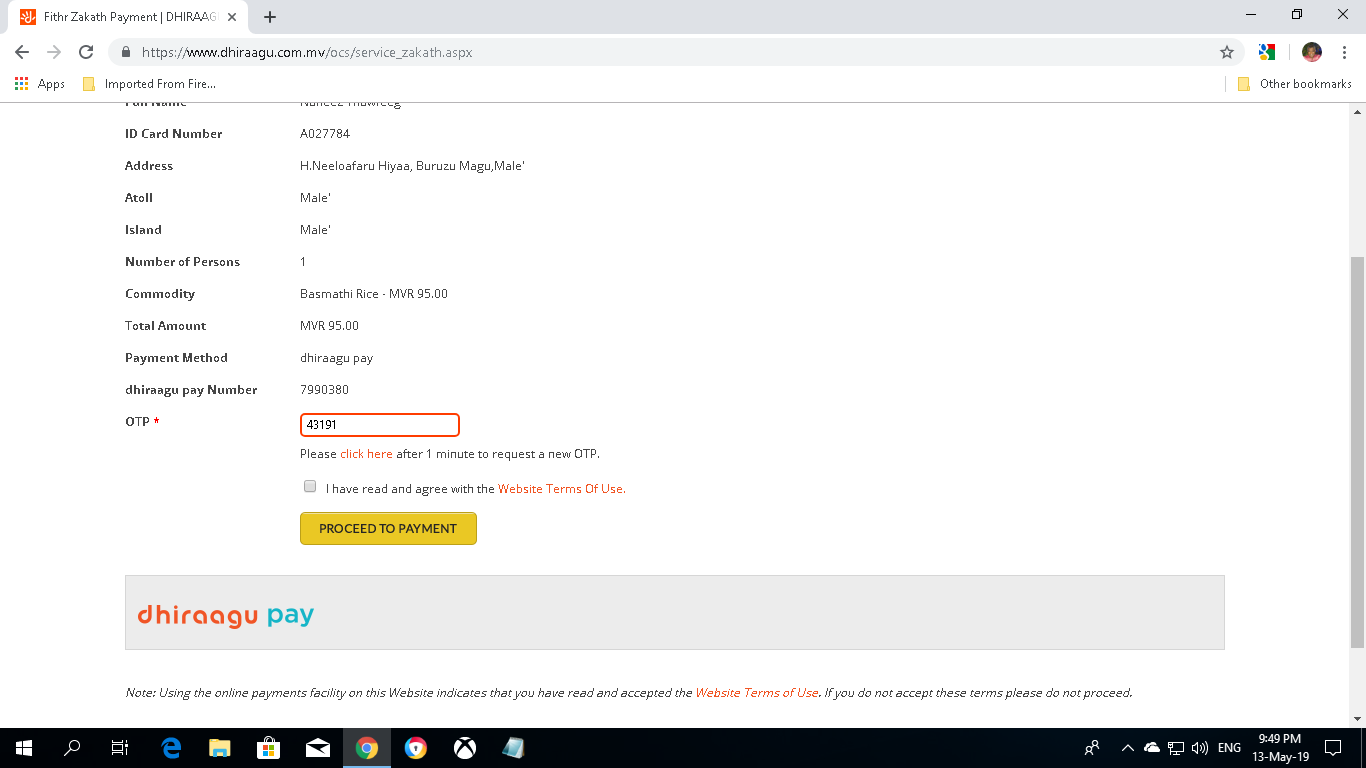Open Other bookmarks folder
1366x768 pixels.
click(x=1295, y=84)
